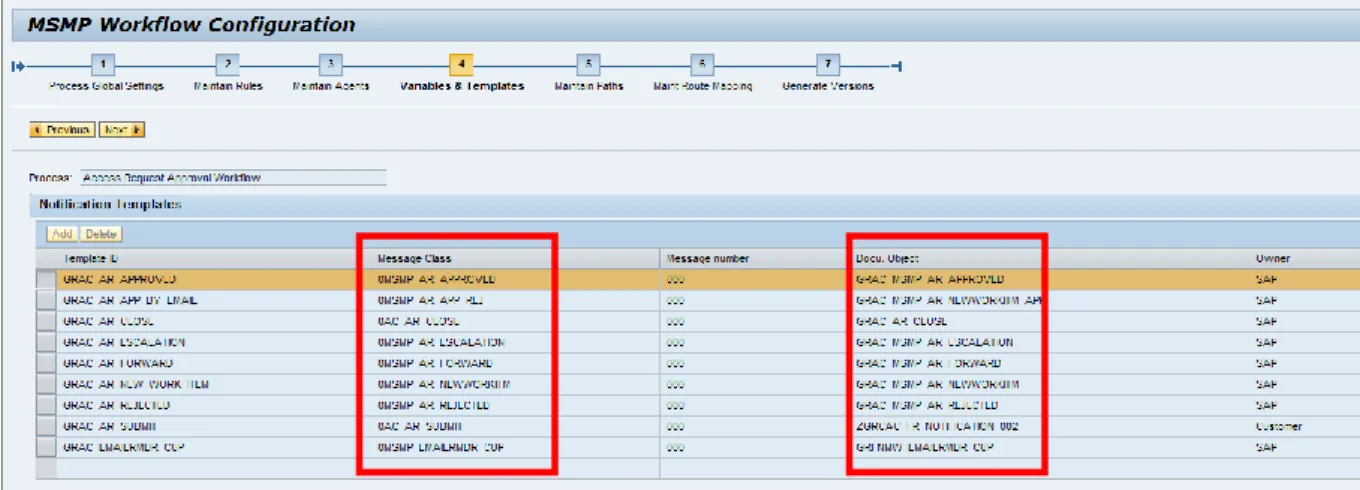Go to step 7 Generate Versions

click(827, 64)
